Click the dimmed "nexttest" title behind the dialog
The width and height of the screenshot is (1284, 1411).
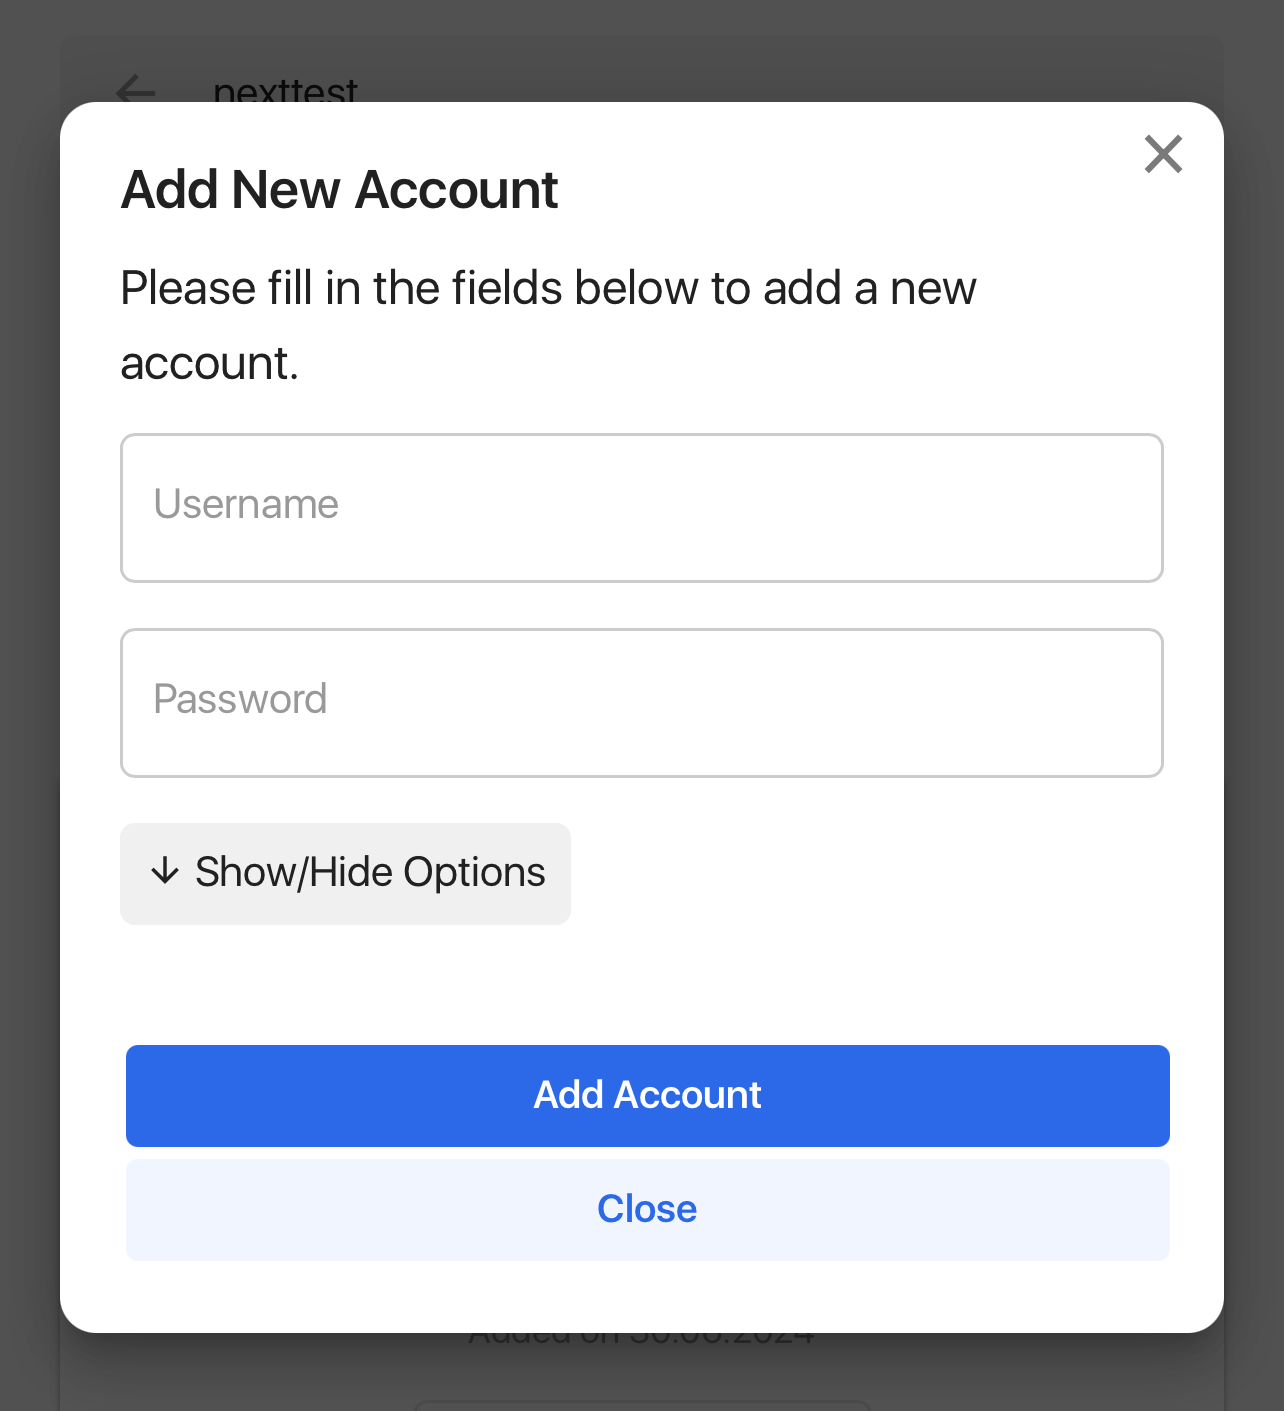click(x=285, y=90)
